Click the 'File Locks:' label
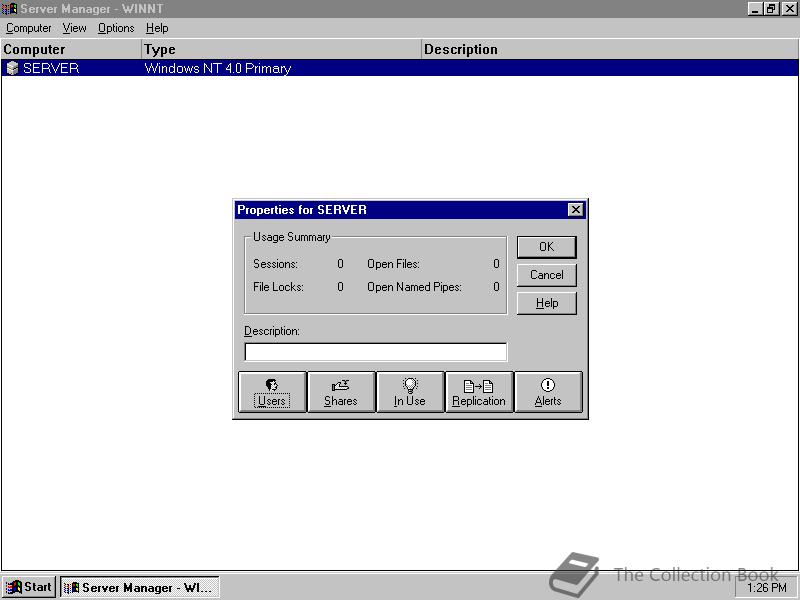 (x=278, y=287)
